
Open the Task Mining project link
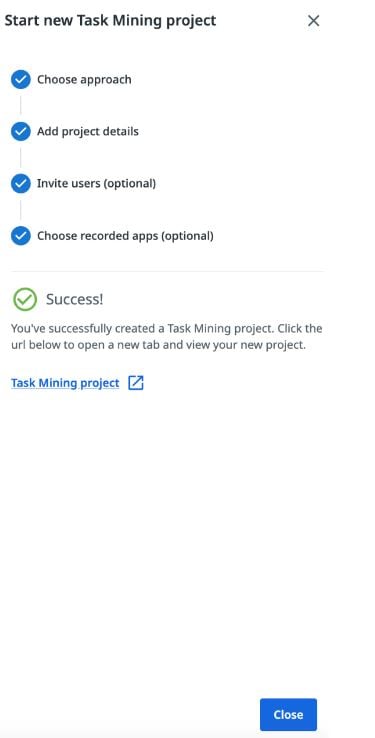[x=65, y=383]
